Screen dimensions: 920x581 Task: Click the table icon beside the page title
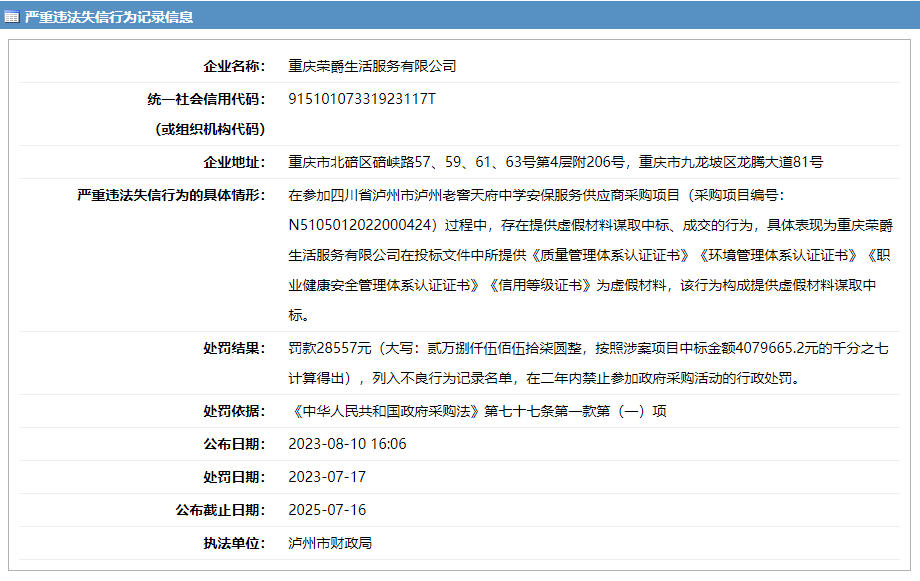[x=14, y=15]
